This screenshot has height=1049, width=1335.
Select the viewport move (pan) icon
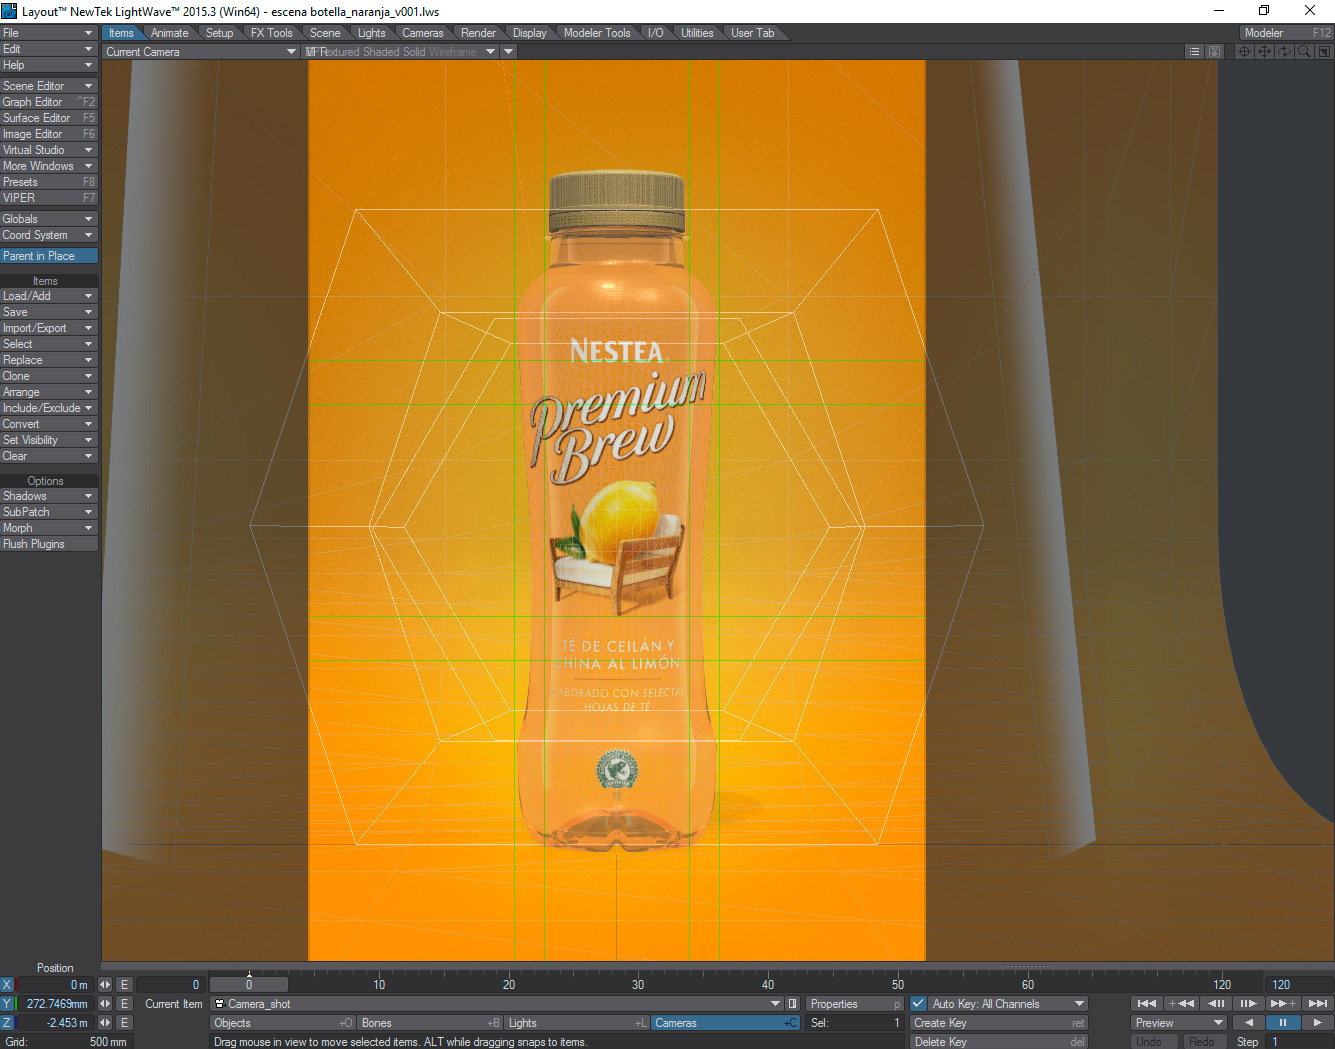click(x=1264, y=51)
